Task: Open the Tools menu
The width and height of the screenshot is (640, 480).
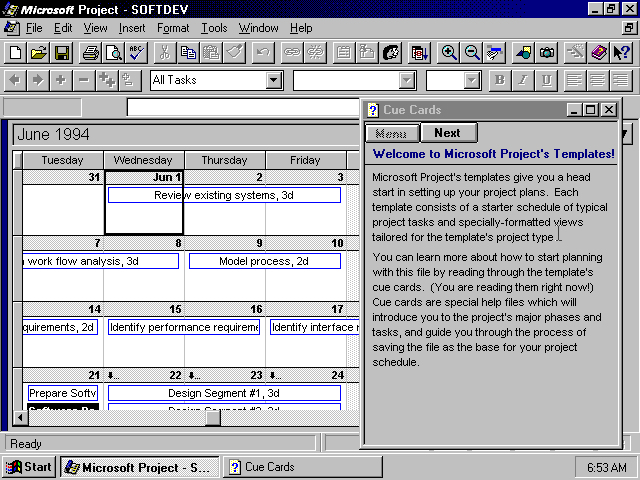Action: (213, 28)
